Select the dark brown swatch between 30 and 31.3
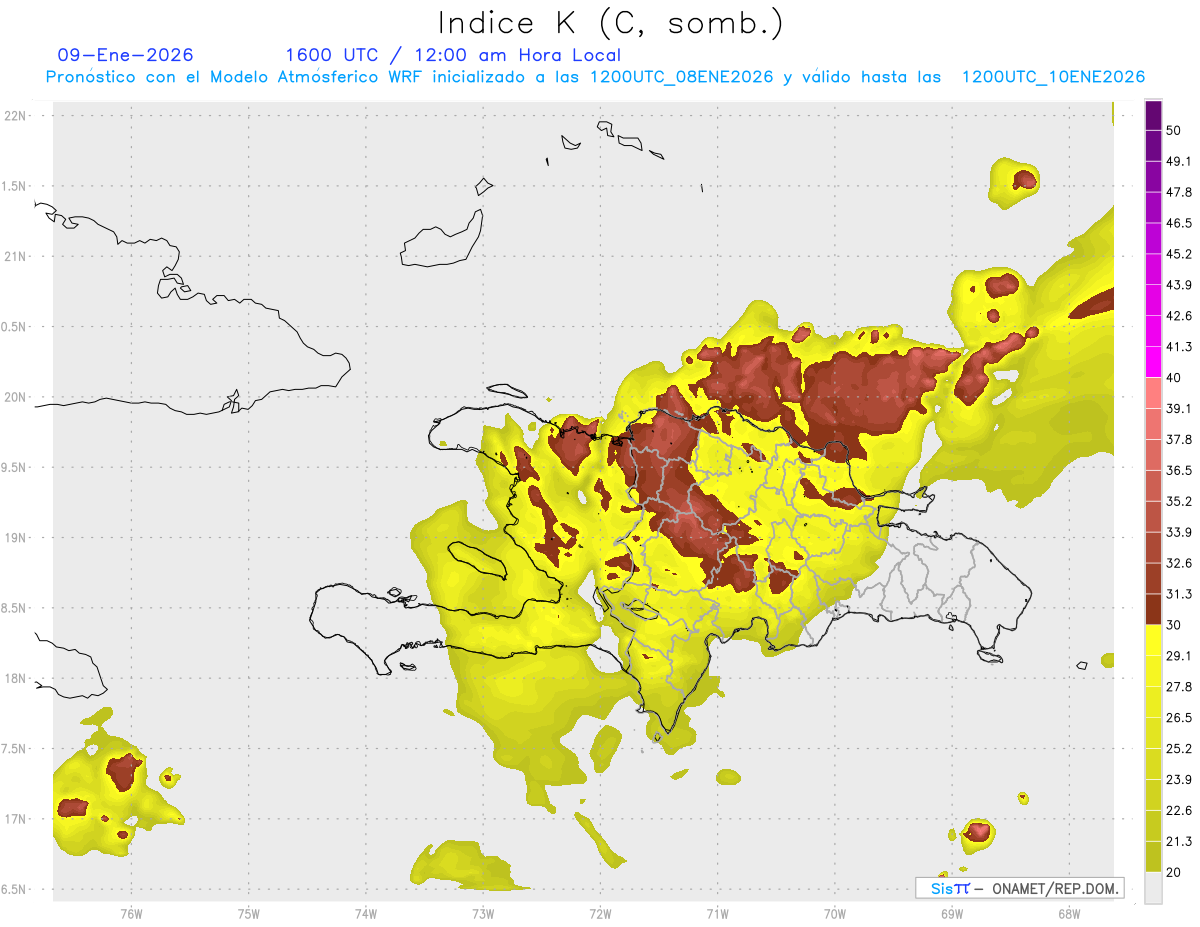 click(x=1153, y=609)
